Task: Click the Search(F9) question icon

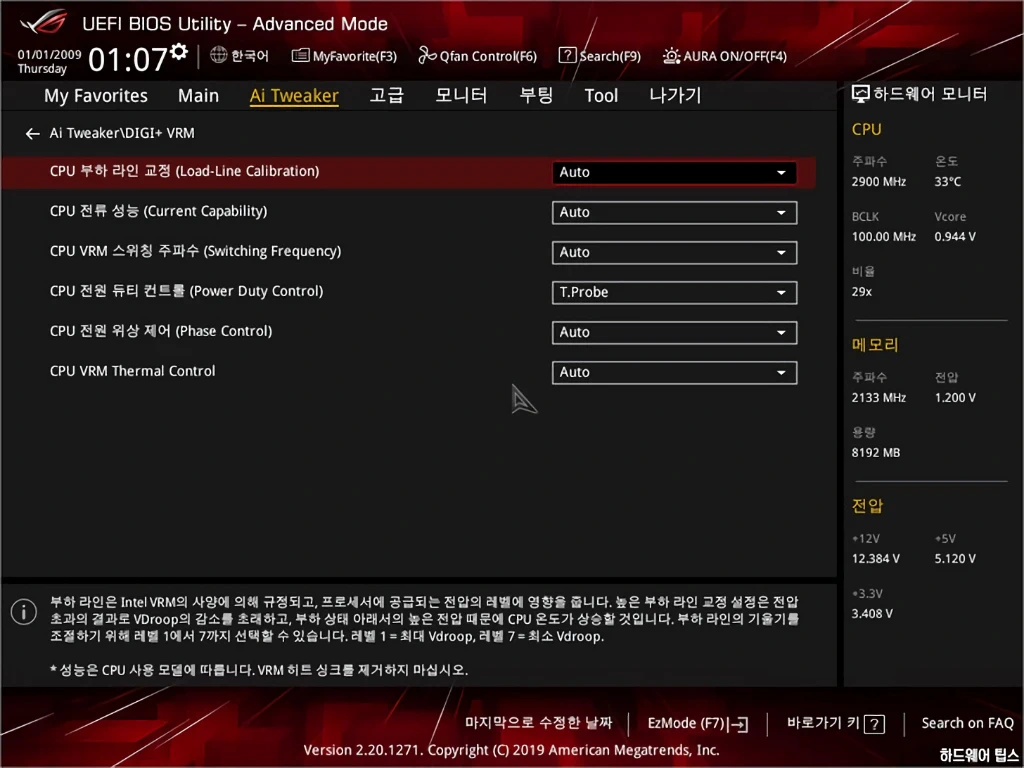Action: [x=568, y=55]
